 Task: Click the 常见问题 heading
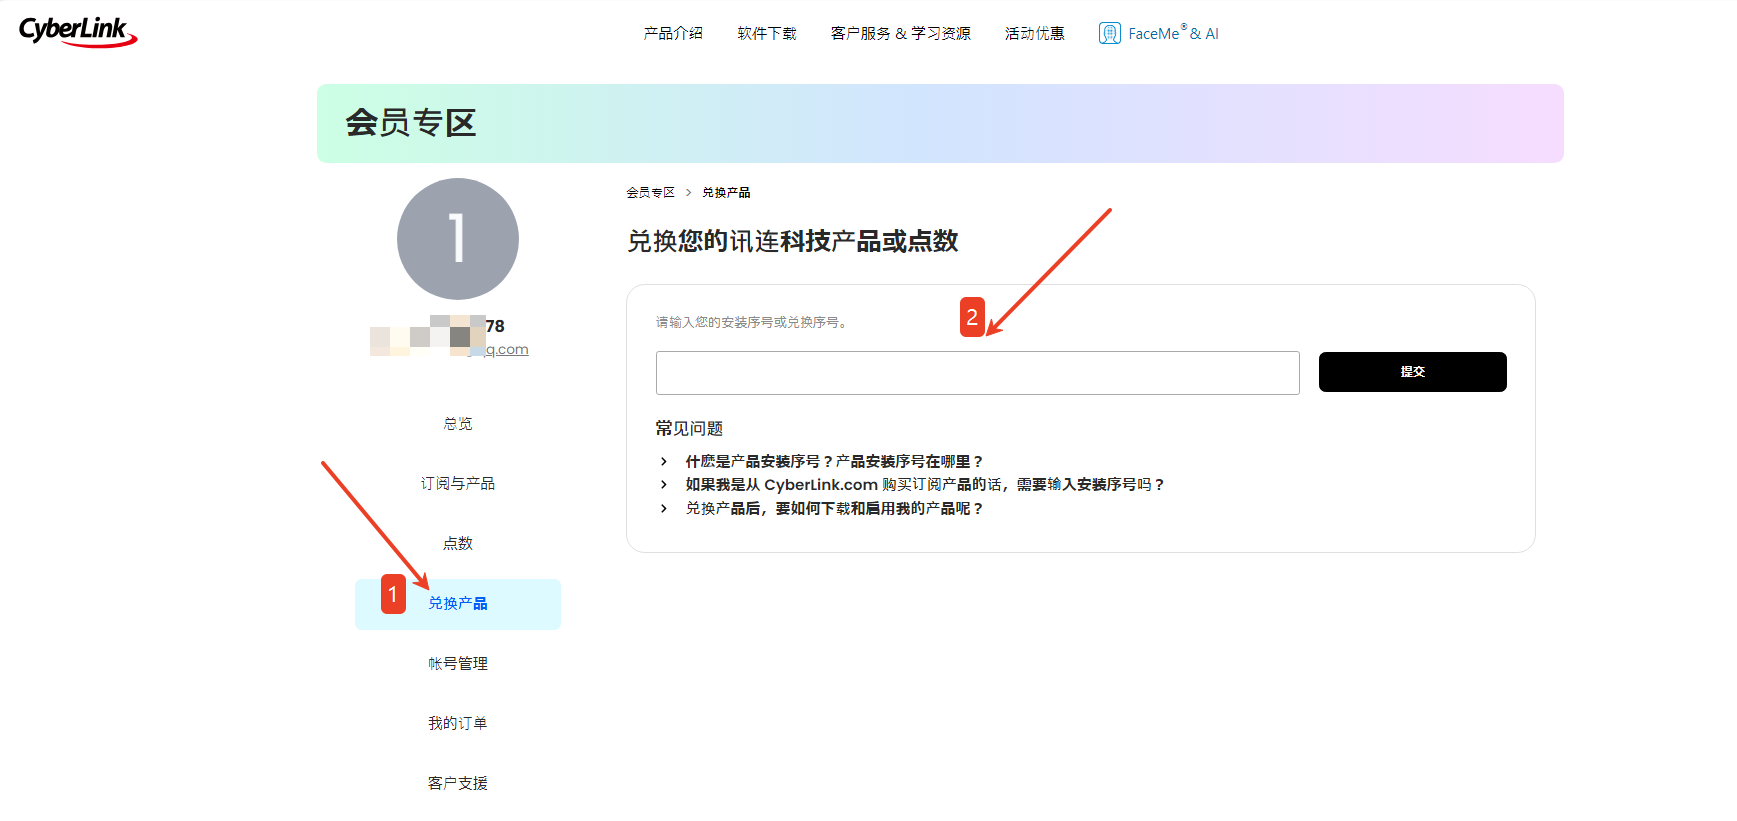(689, 428)
